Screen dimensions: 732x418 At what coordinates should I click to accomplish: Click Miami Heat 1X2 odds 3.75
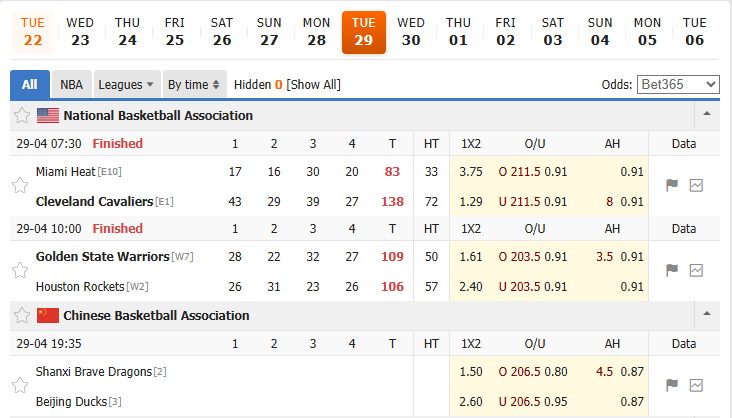pos(471,172)
